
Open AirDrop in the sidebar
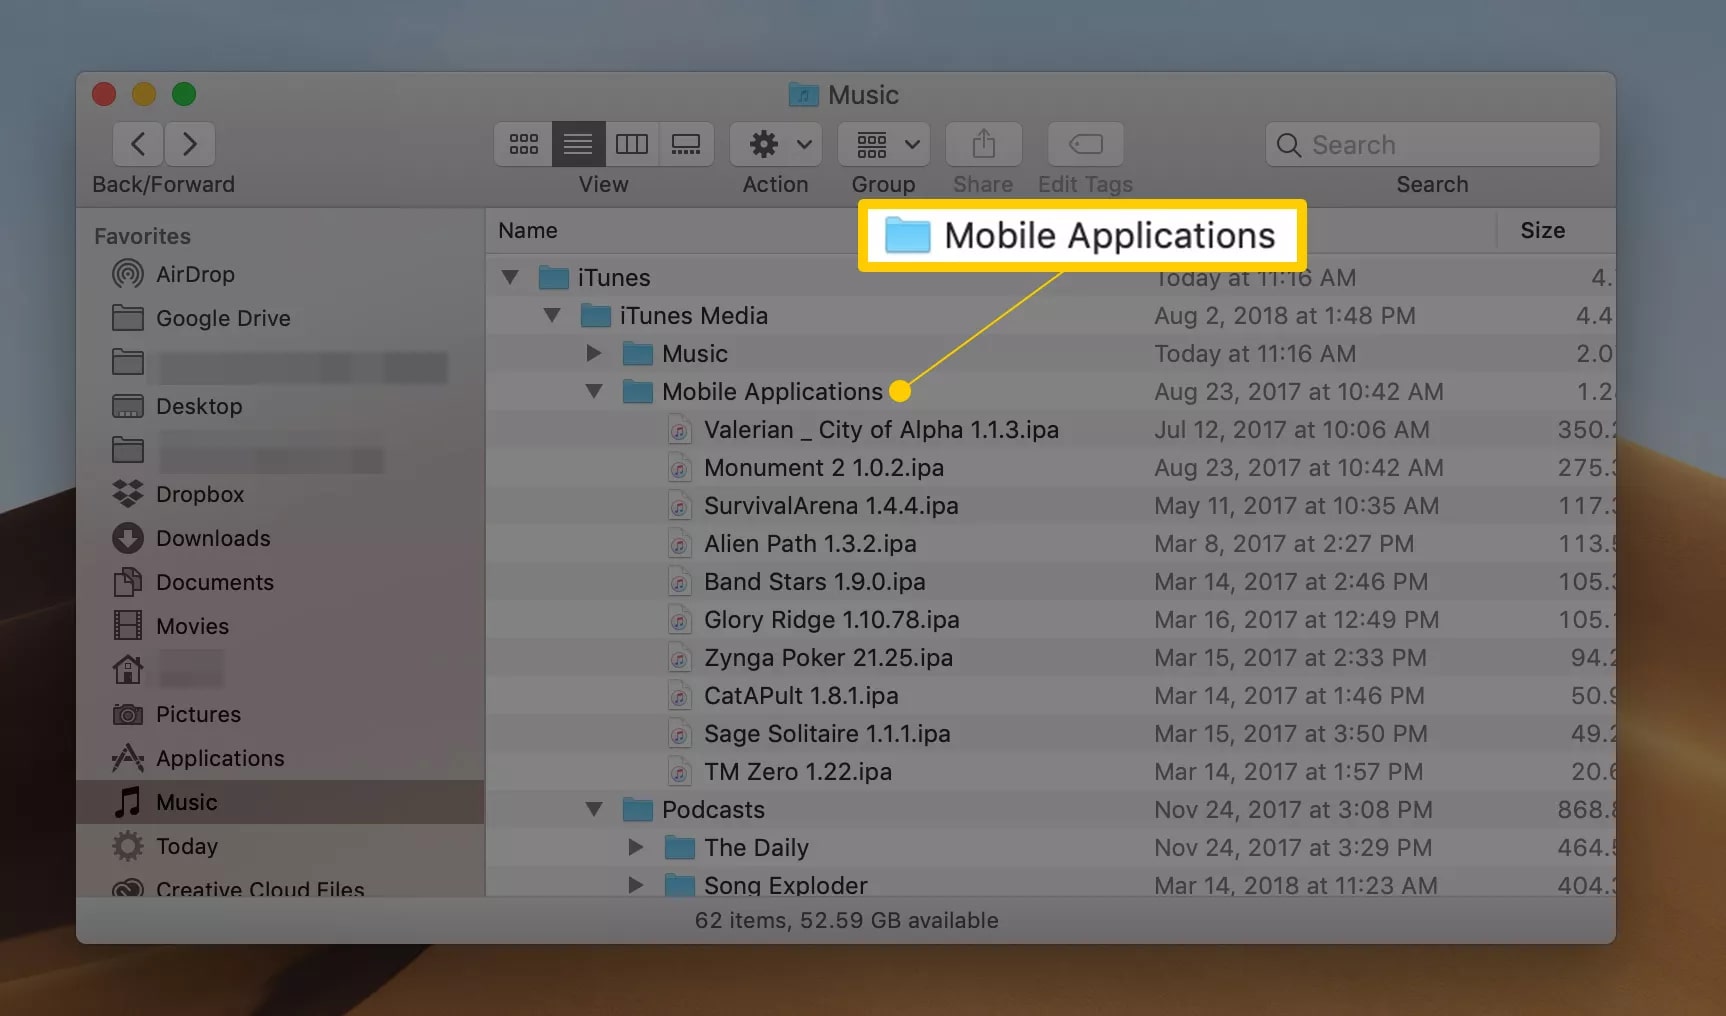[x=195, y=274]
